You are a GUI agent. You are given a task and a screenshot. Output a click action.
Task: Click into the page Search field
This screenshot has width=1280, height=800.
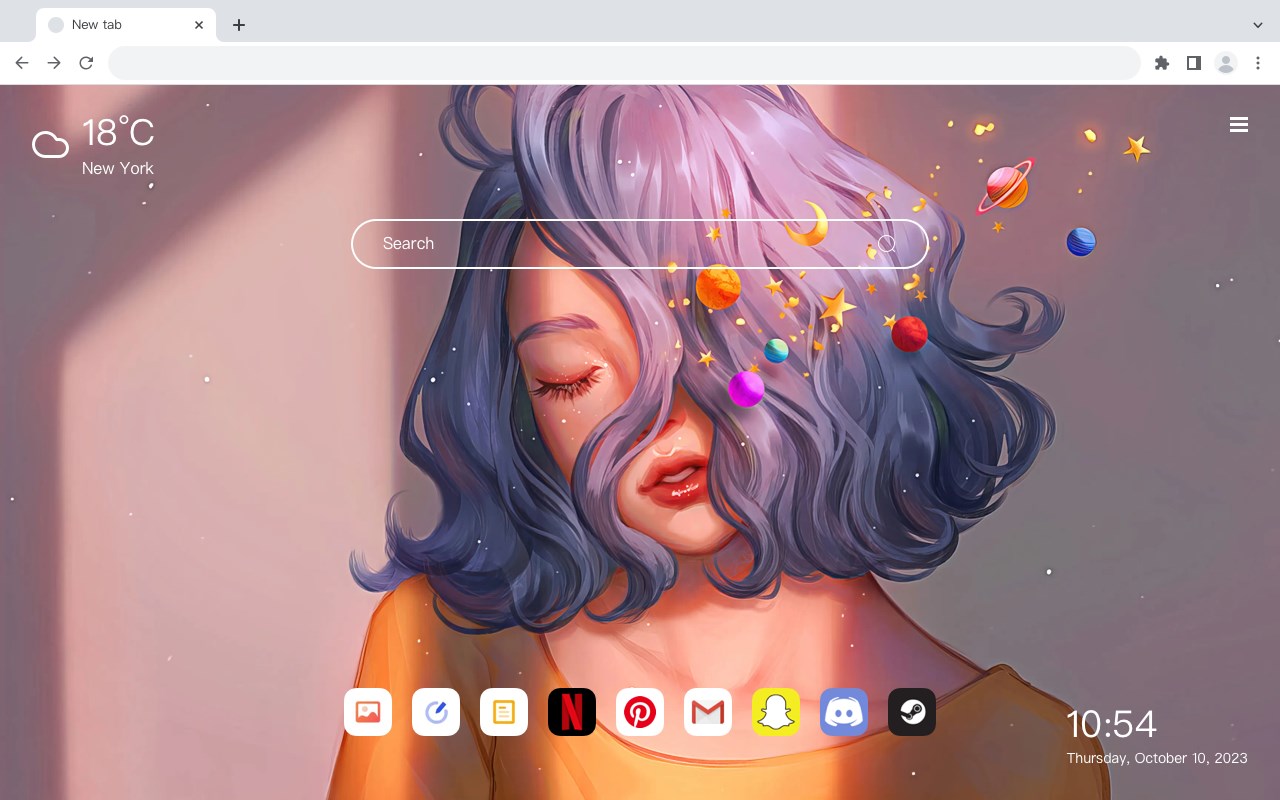(640, 244)
